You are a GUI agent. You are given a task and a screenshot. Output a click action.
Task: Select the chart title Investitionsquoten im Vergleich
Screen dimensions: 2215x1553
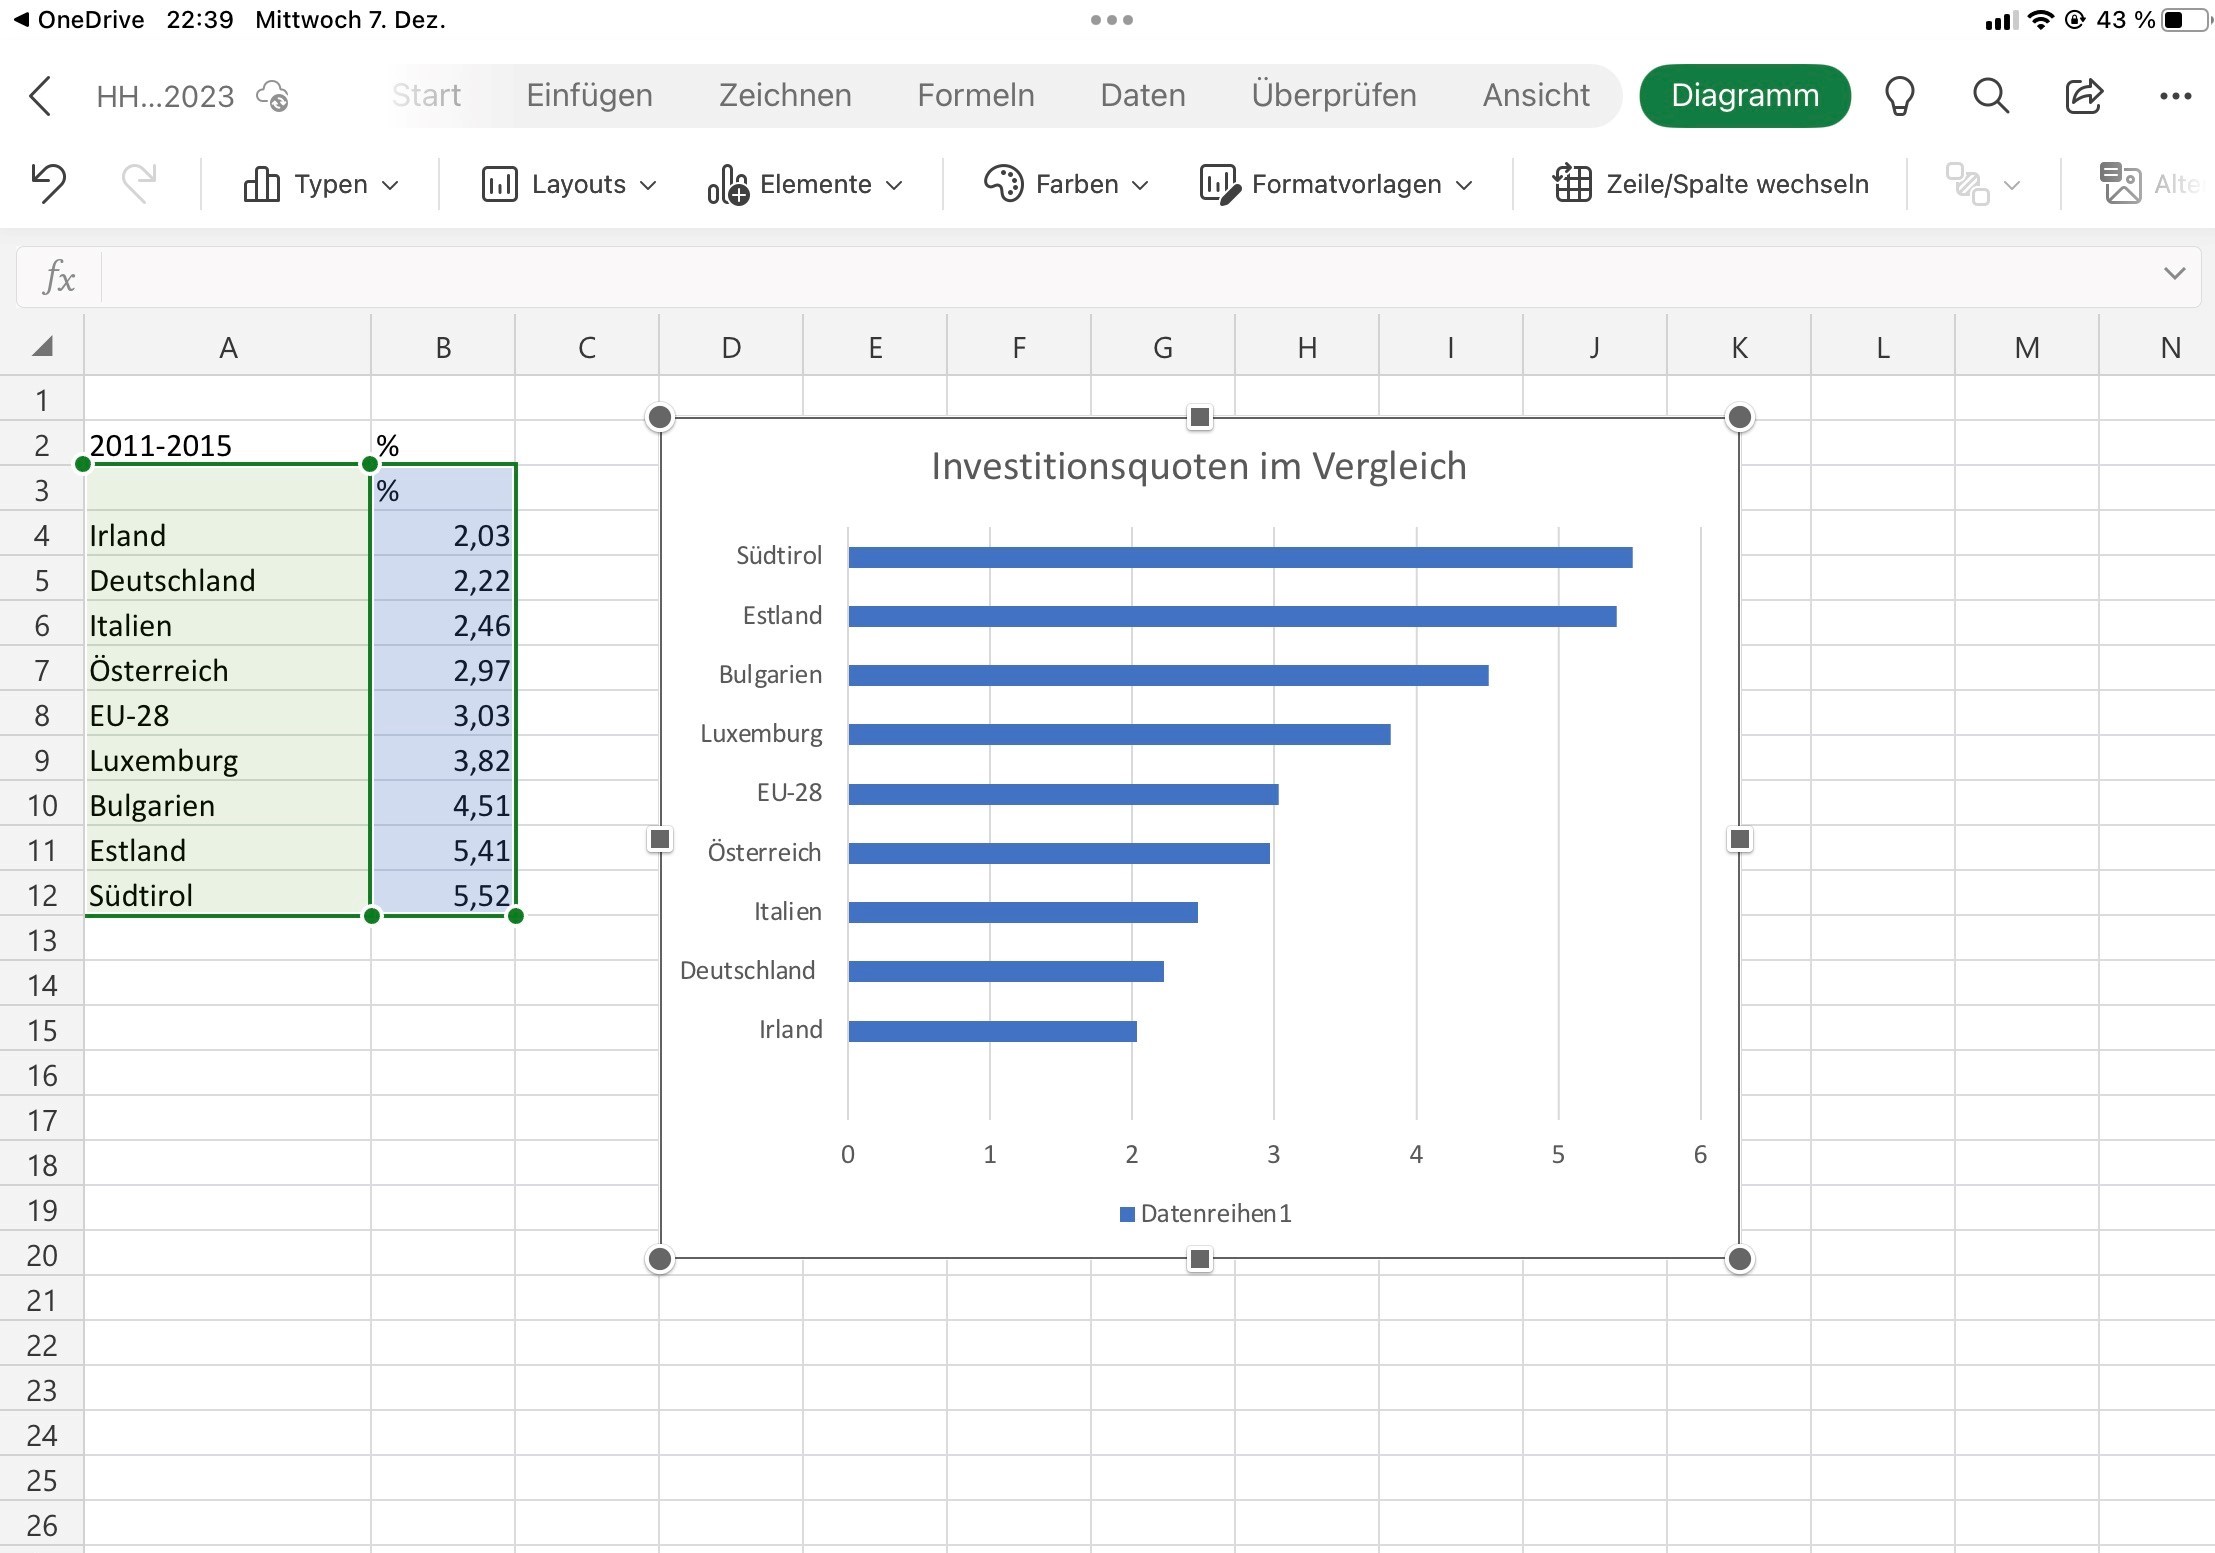tap(1199, 466)
